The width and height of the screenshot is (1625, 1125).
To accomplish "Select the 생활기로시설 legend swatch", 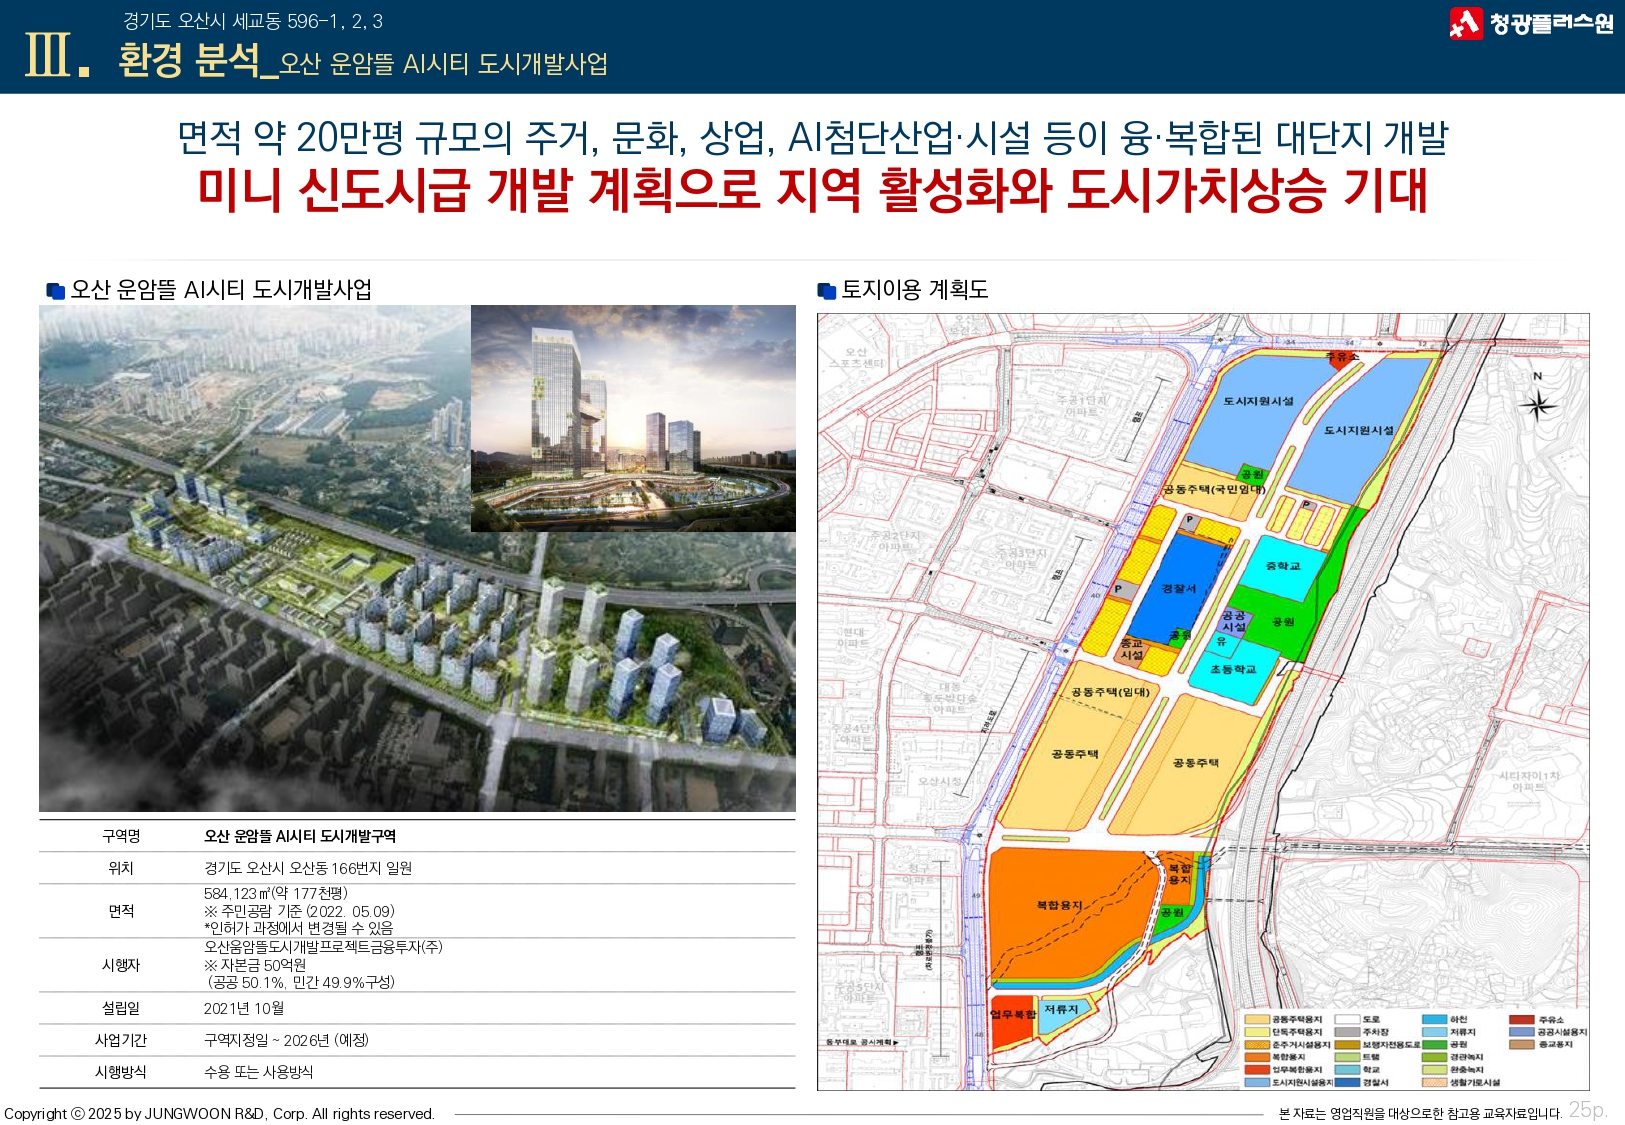I will tap(1435, 1082).
